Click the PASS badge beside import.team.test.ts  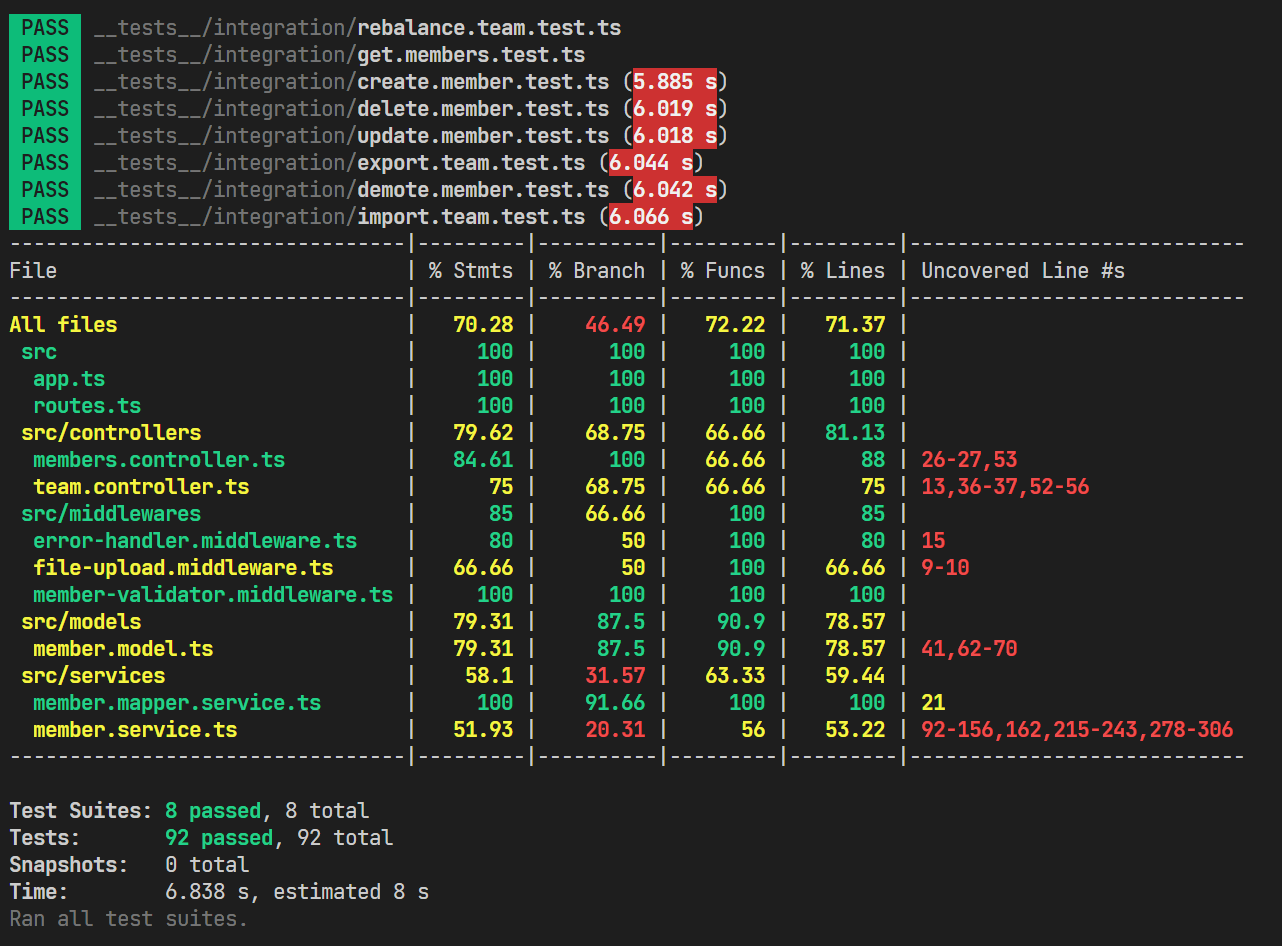[44, 216]
